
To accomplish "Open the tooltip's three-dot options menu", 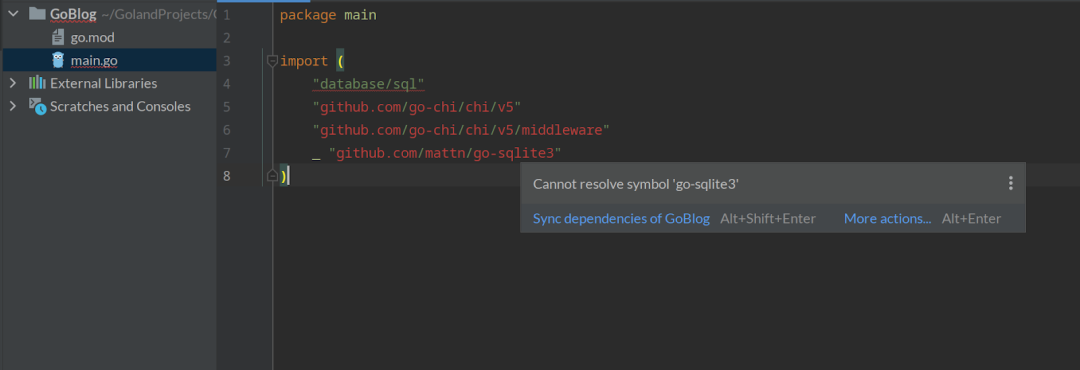I will (x=1010, y=183).
